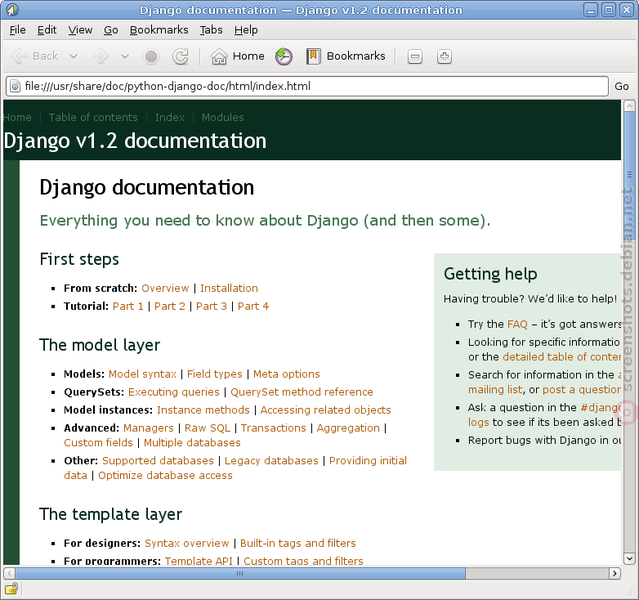Open the QuerySet method reference link

point(302,392)
